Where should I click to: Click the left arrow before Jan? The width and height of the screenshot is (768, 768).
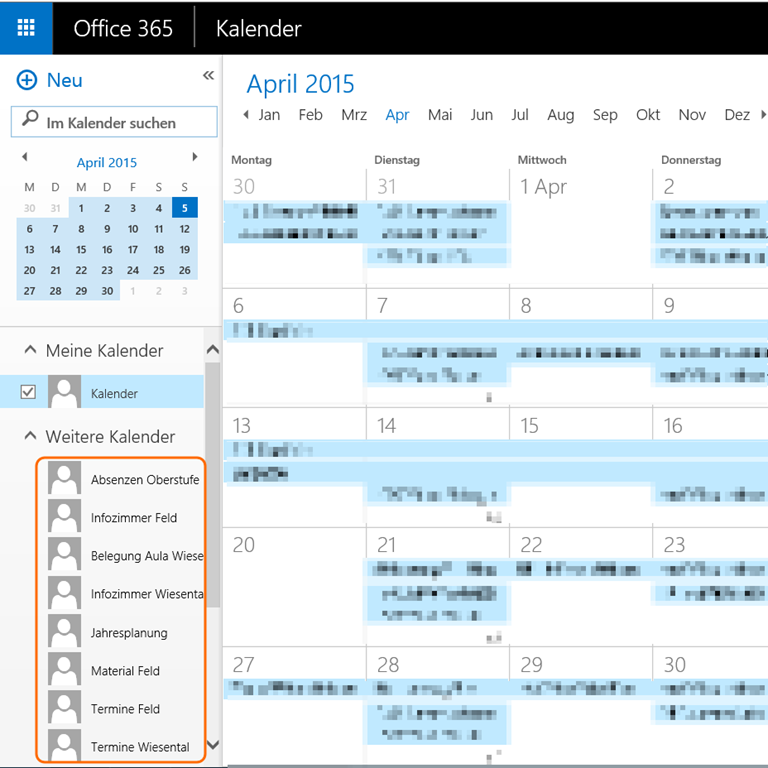point(246,115)
